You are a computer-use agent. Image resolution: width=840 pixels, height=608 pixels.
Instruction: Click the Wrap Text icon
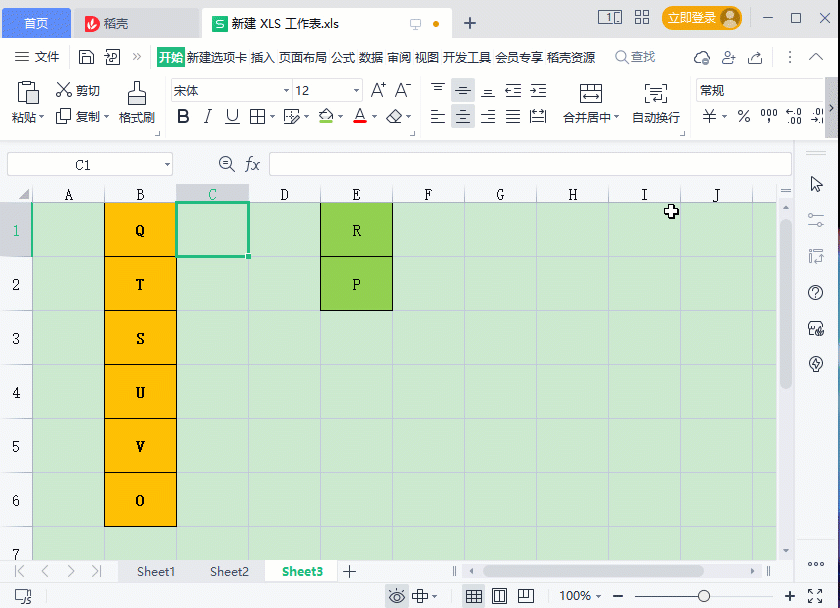656,93
